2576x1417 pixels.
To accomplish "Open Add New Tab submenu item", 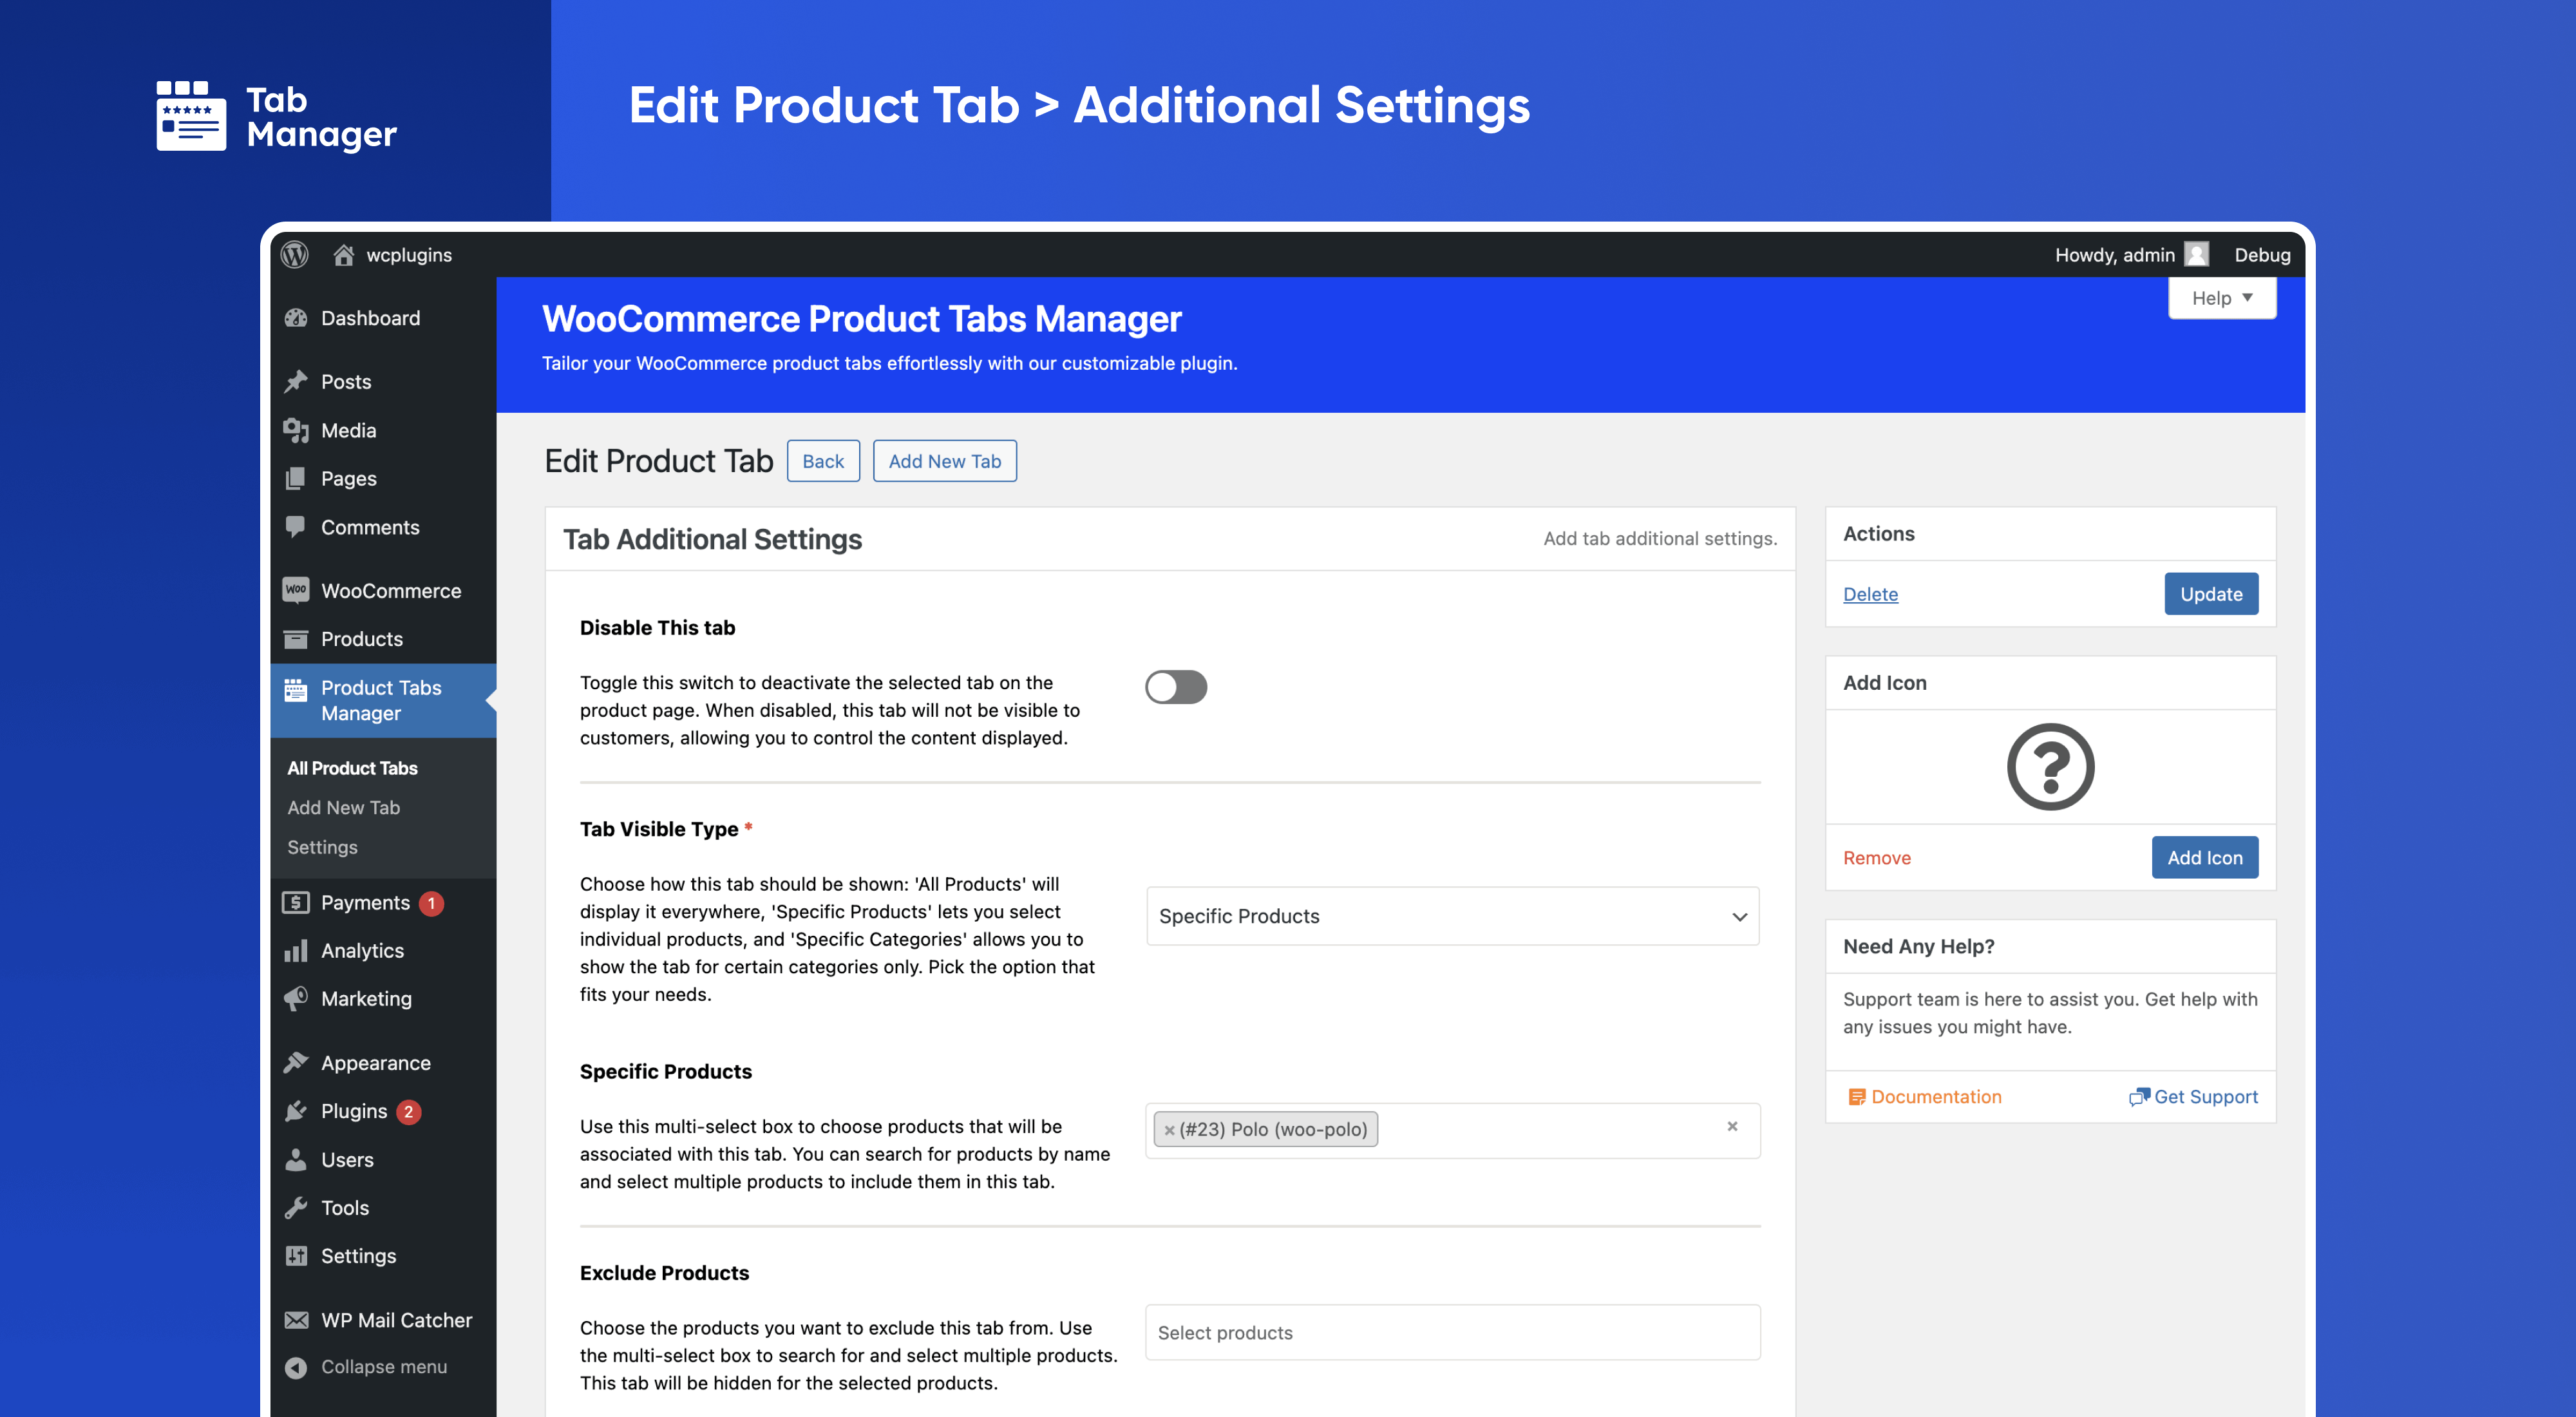I will 343,808.
